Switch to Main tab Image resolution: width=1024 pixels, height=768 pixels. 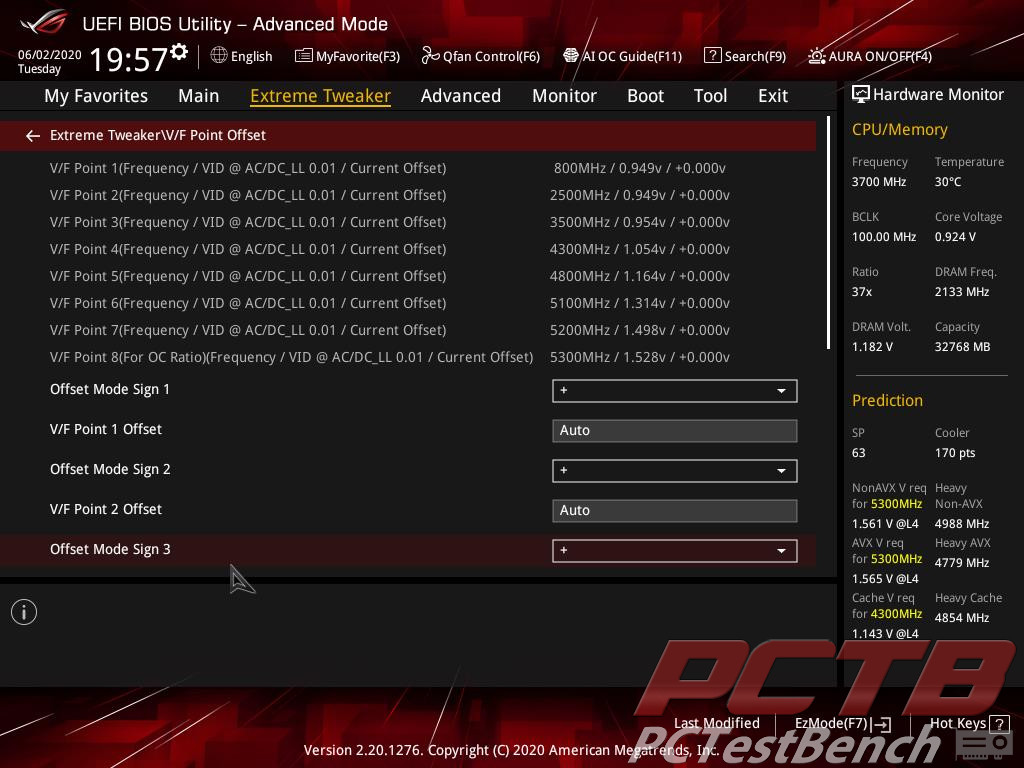pyautogui.click(x=199, y=96)
